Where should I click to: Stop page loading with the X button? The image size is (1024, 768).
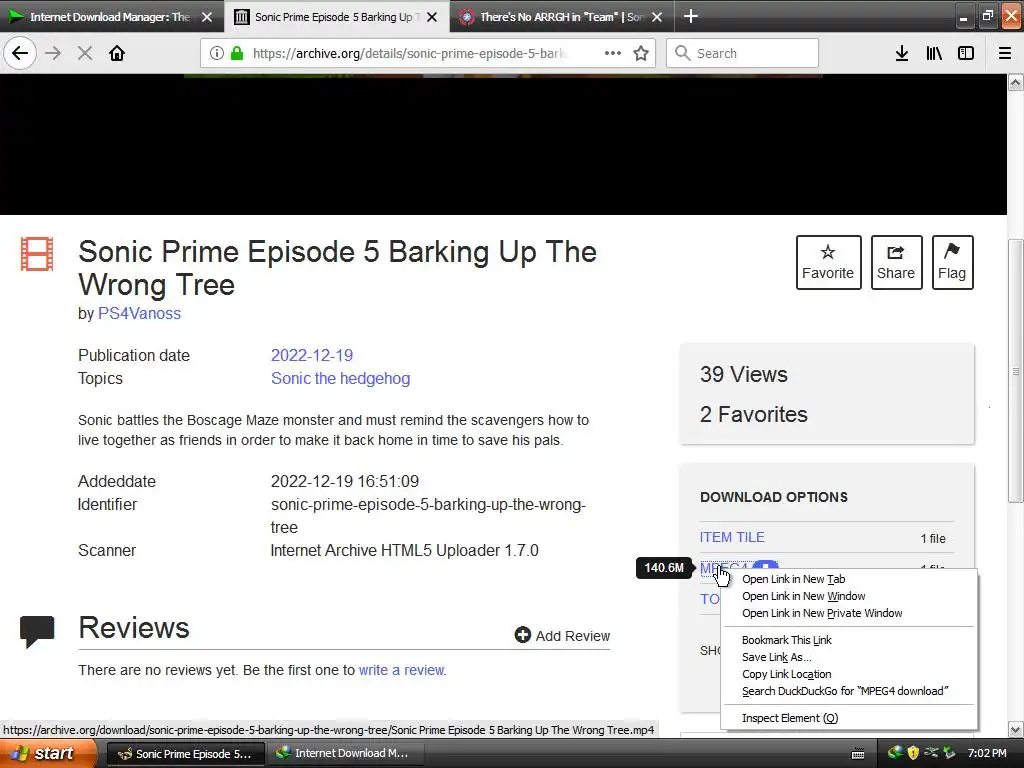[x=85, y=54]
